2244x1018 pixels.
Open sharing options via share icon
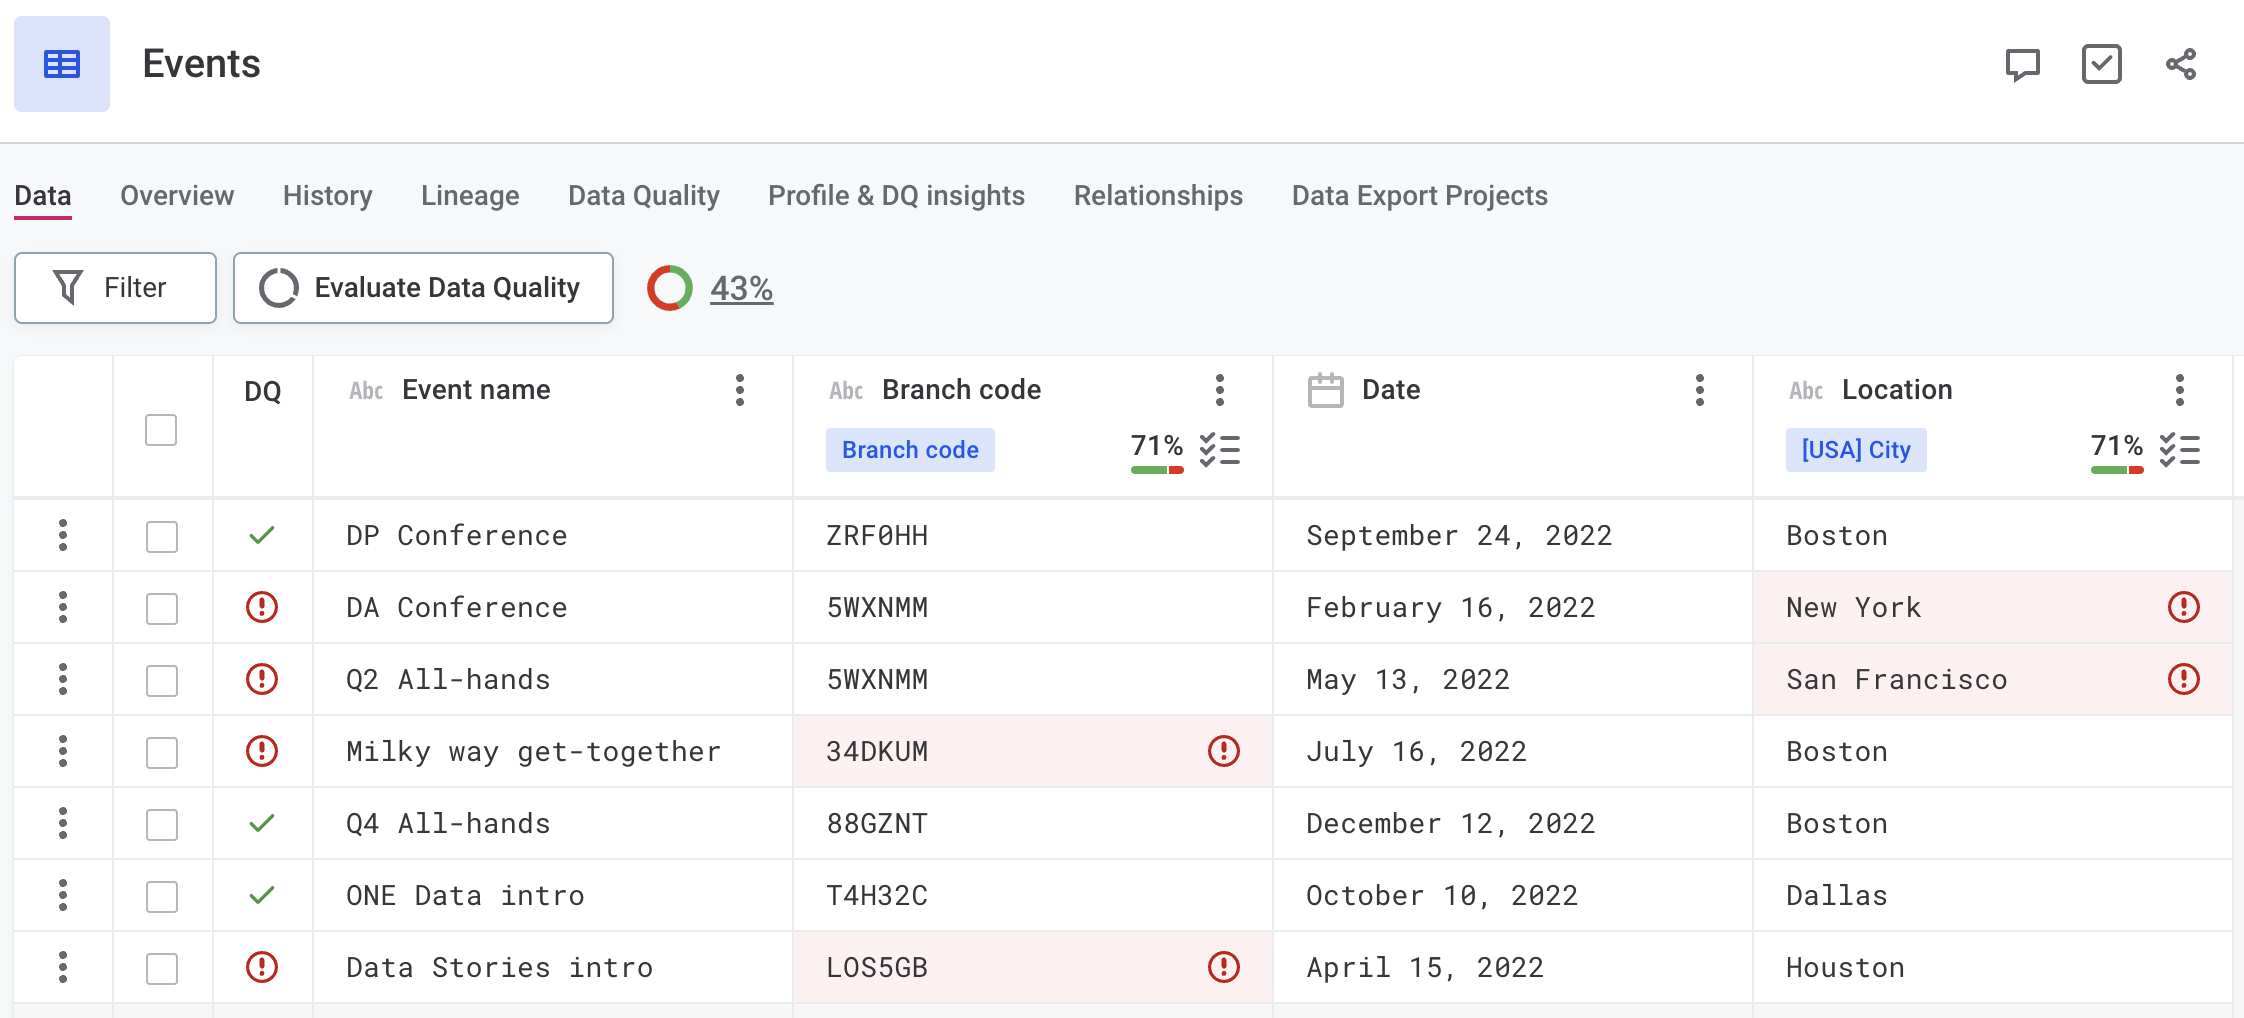[2180, 64]
